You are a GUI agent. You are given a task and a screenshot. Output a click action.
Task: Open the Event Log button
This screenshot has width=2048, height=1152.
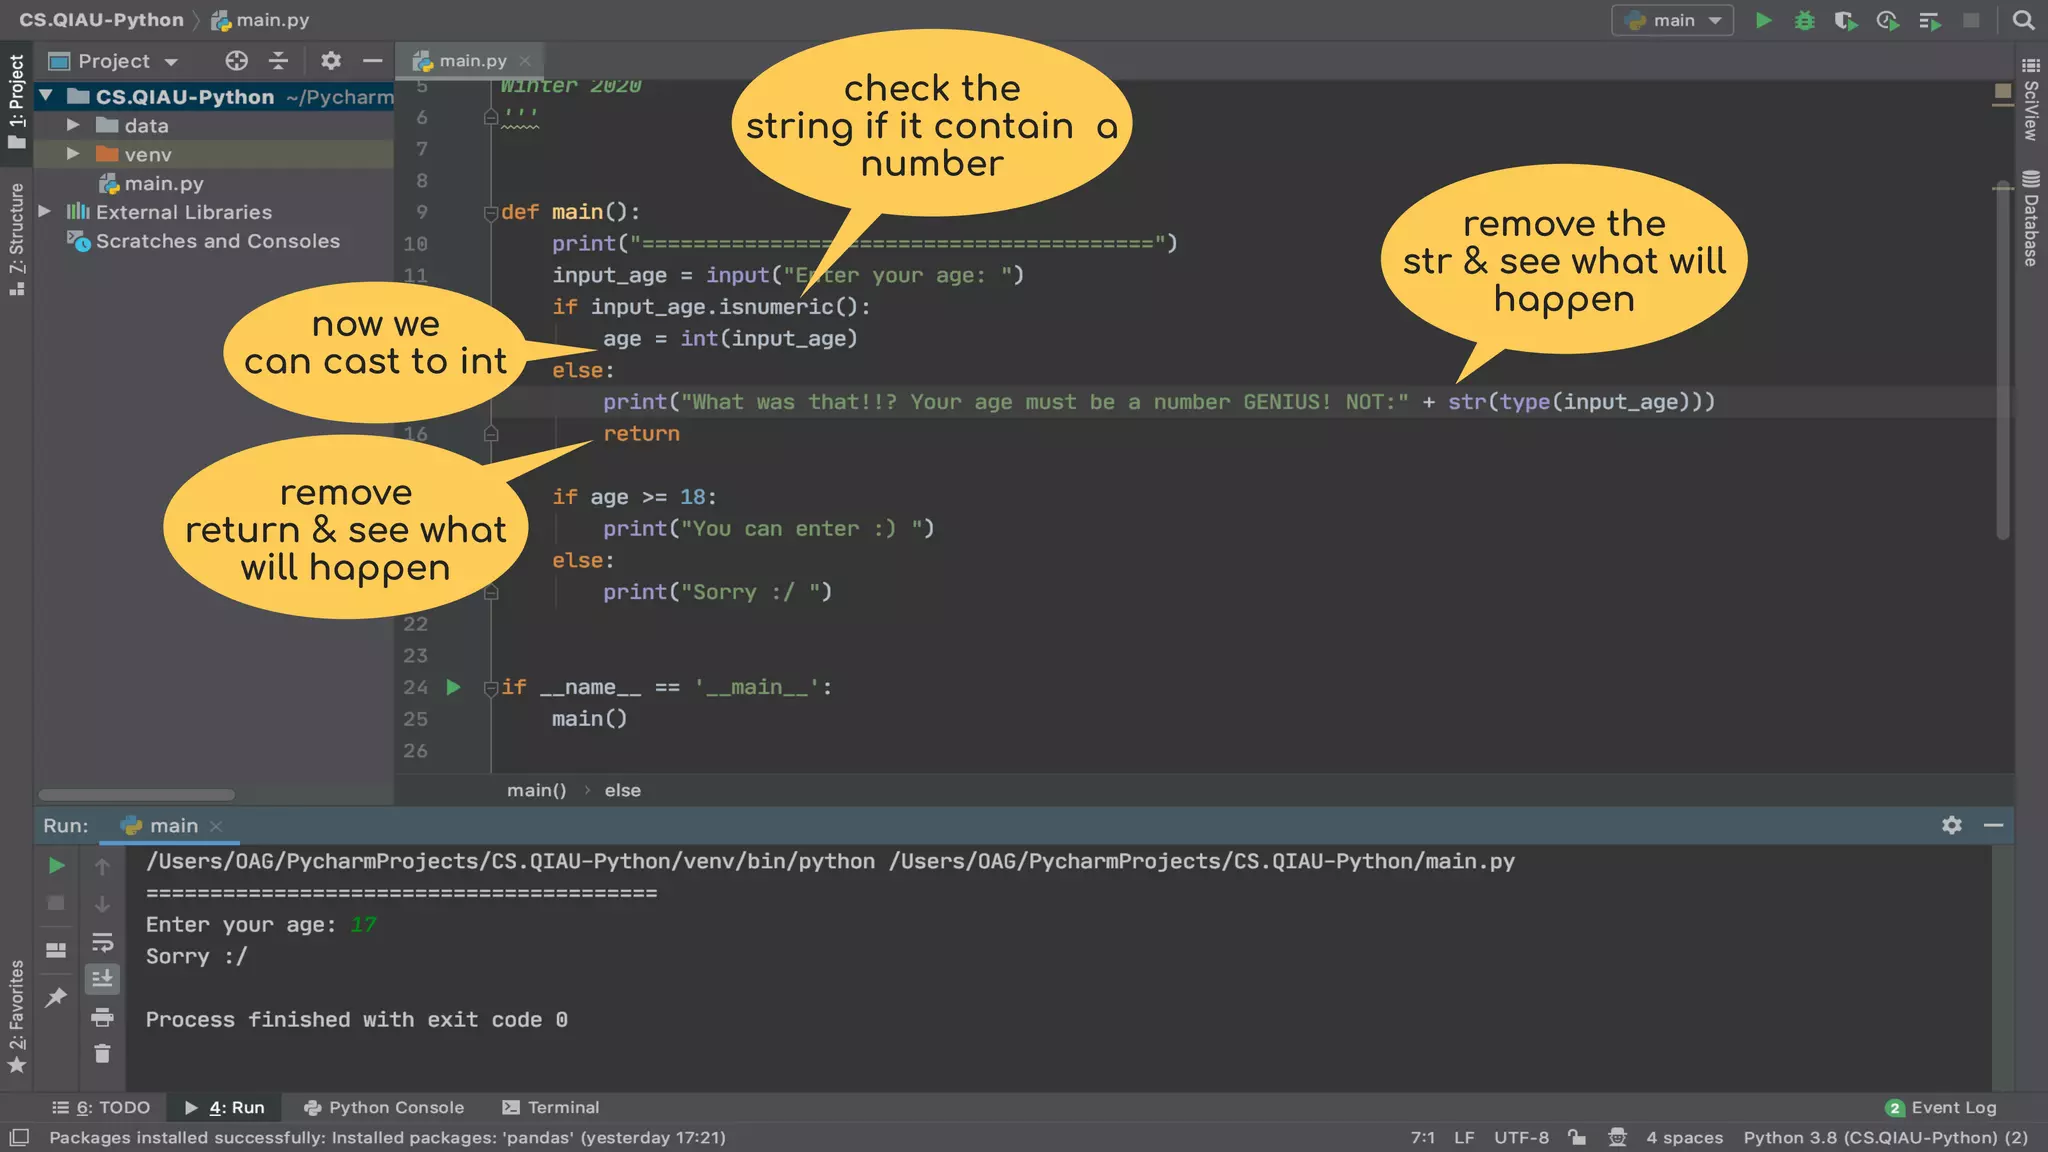pyautogui.click(x=1941, y=1107)
